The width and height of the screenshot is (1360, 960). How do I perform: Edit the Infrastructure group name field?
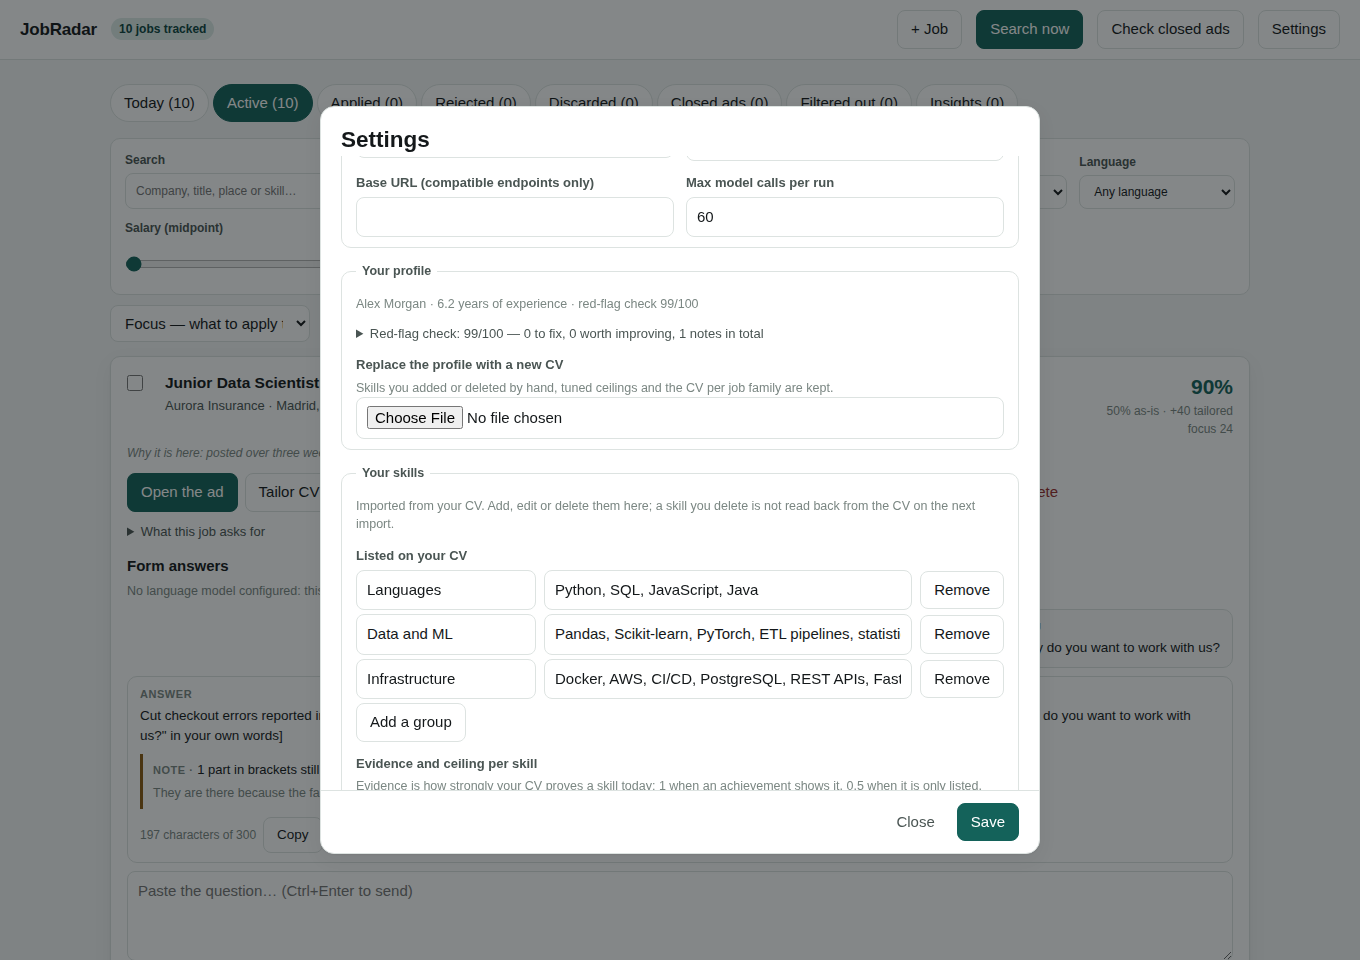(446, 679)
